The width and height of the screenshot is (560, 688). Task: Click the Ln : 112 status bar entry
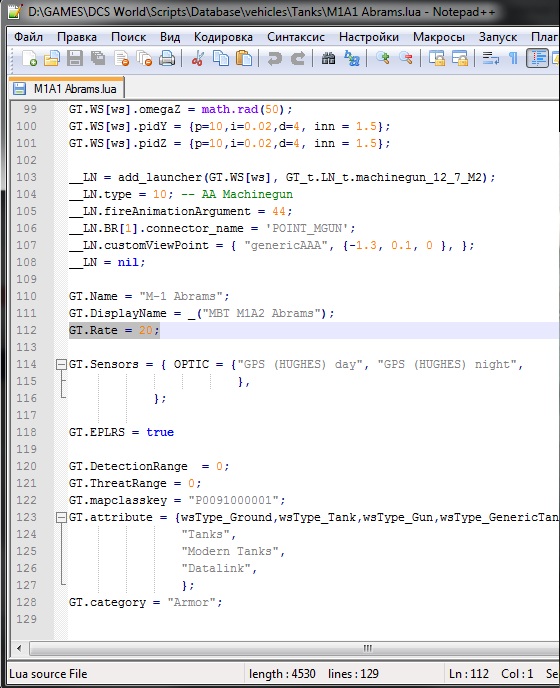point(469,674)
